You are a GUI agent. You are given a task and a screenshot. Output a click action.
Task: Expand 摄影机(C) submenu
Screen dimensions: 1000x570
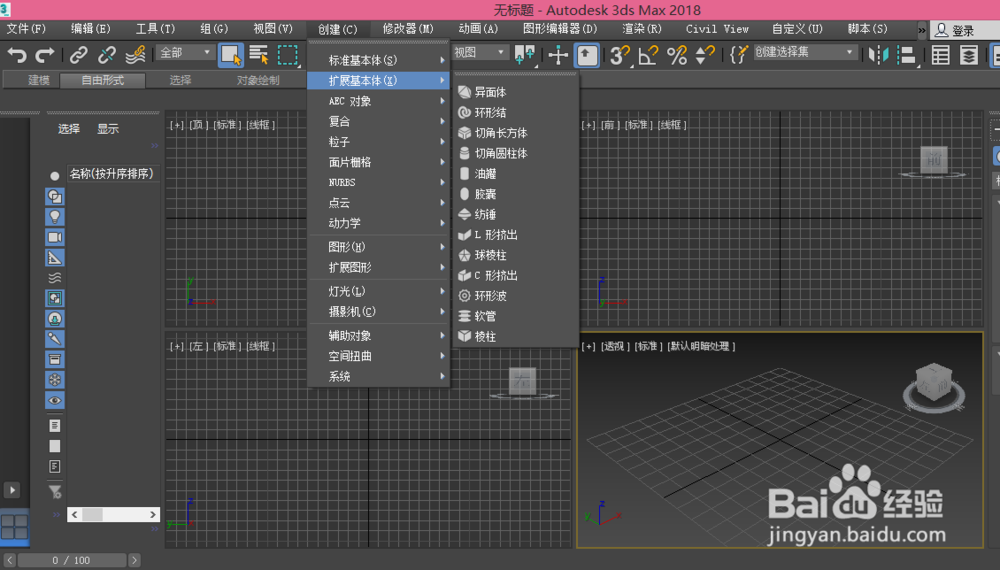tap(379, 312)
